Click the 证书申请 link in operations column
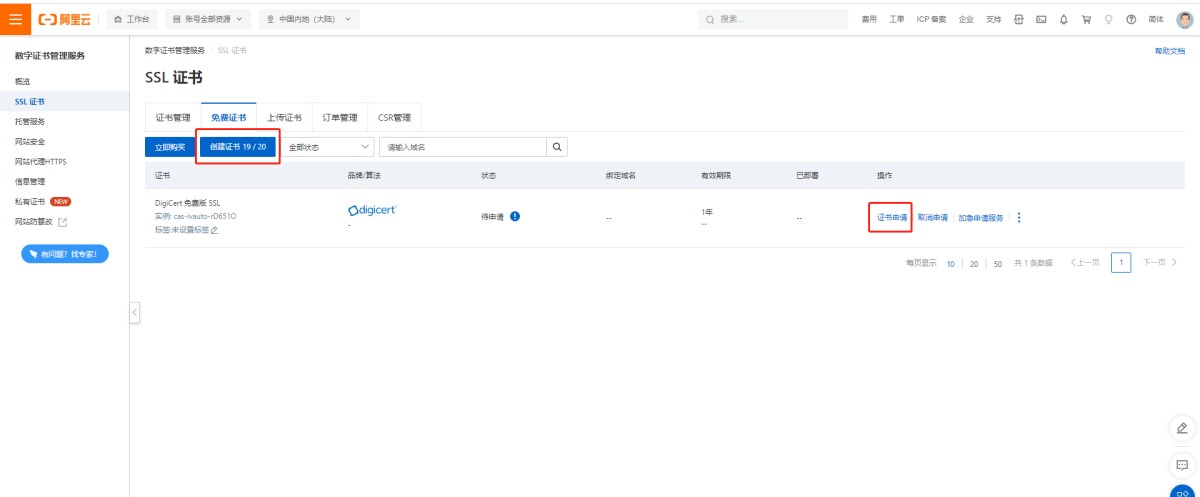The width and height of the screenshot is (1200, 497). [x=889, y=217]
